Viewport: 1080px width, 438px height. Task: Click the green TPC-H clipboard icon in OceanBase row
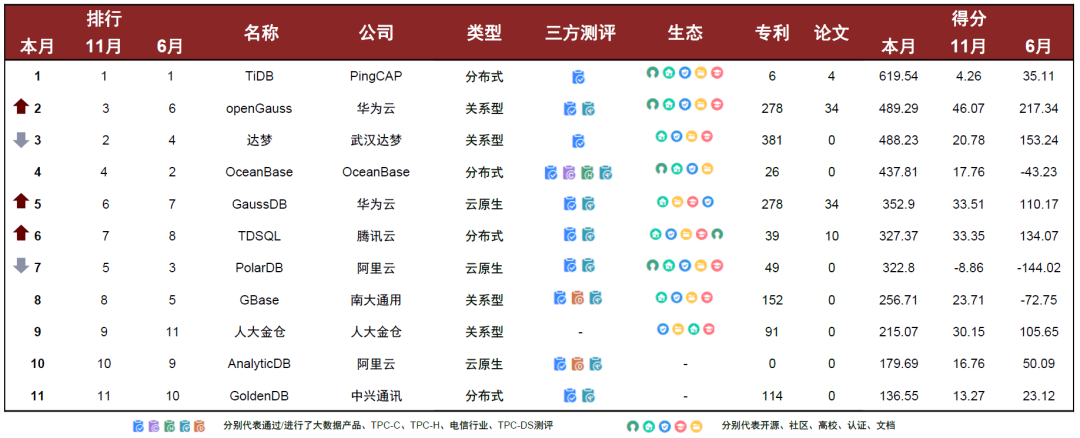[587, 173]
